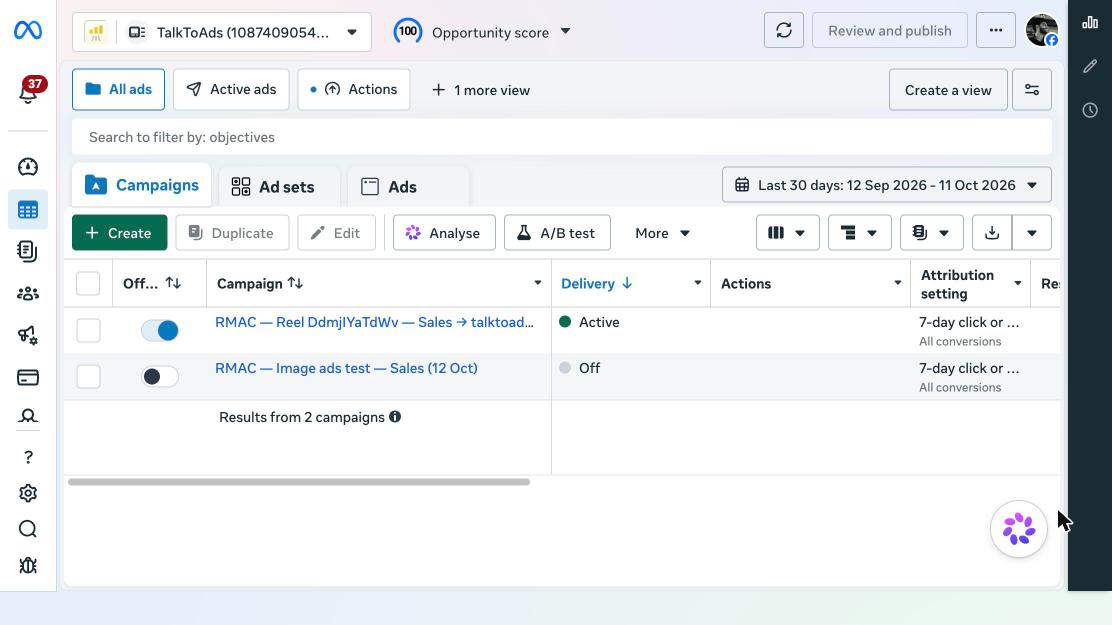Expand the More actions dropdown
1112x625 pixels.
(662, 233)
